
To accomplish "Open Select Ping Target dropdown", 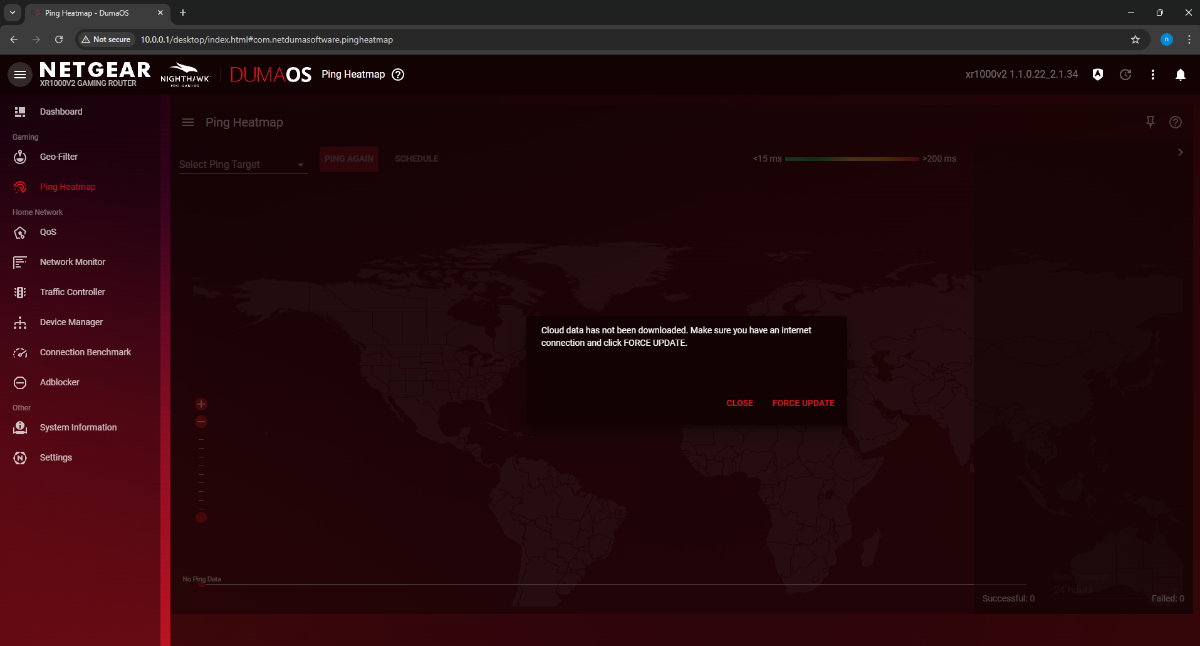I will tap(243, 164).
